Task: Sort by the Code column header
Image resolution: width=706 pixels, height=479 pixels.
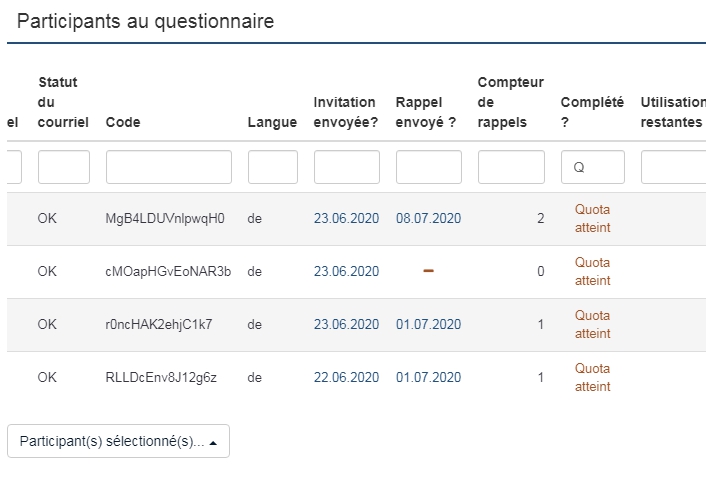Action: (x=123, y=122)
